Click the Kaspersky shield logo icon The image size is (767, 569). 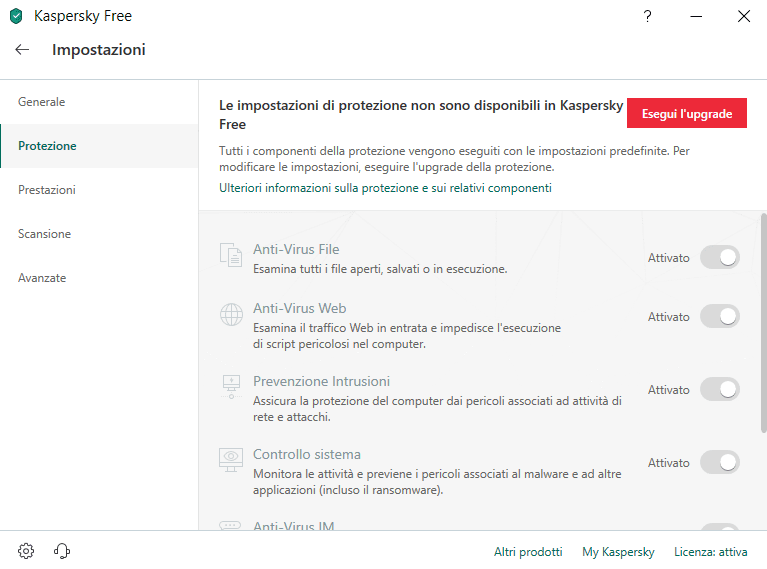(x=16, y=16)
